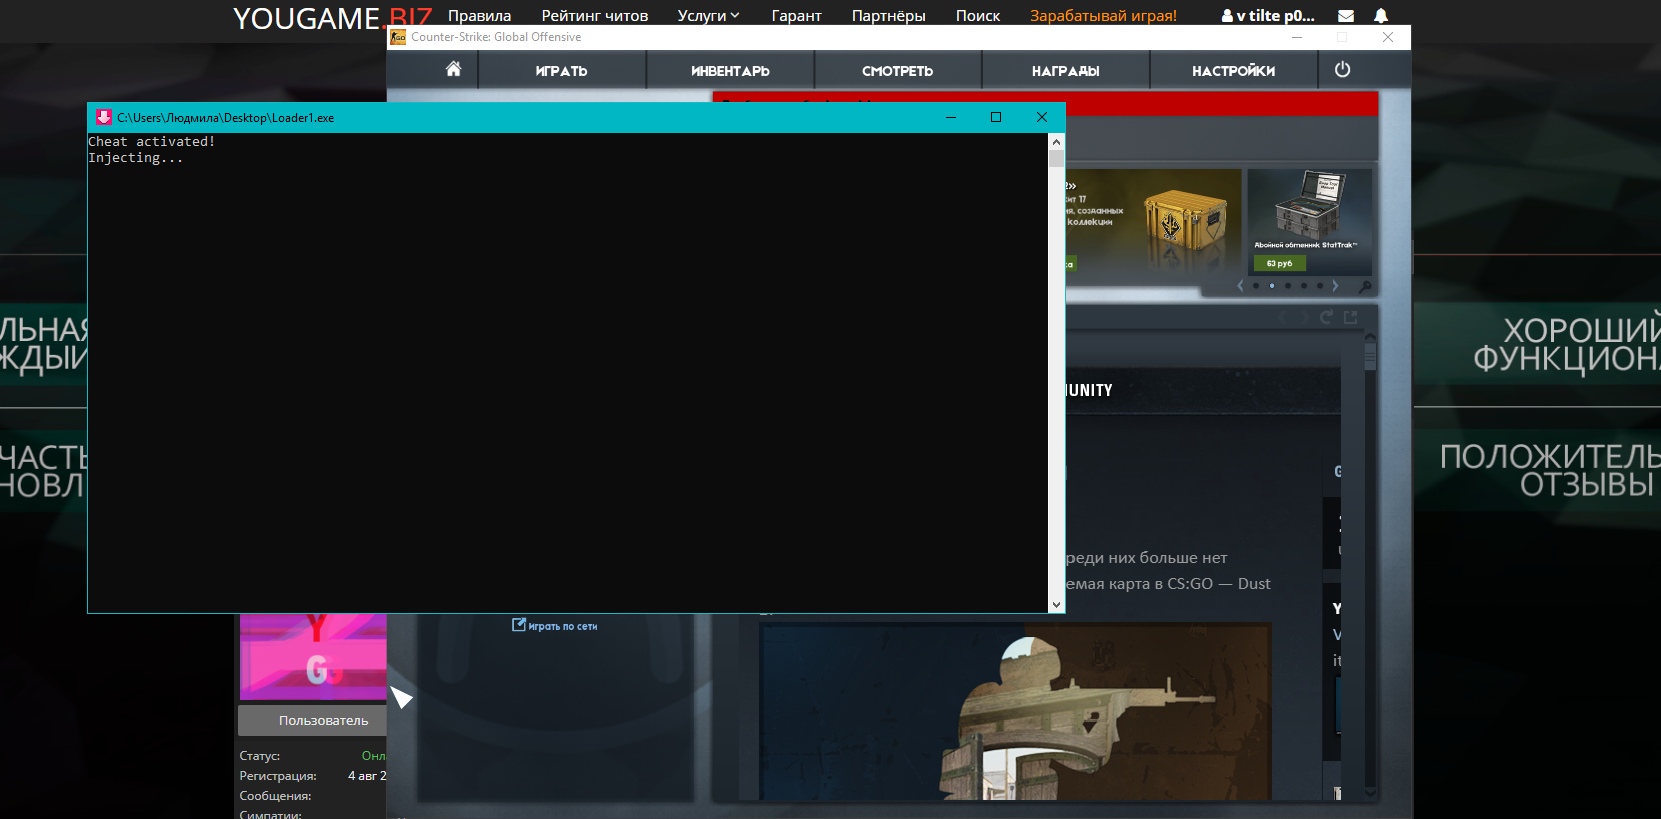Click the 63 руб buy button
The image size is (1661, 819).
[1279, 264]
